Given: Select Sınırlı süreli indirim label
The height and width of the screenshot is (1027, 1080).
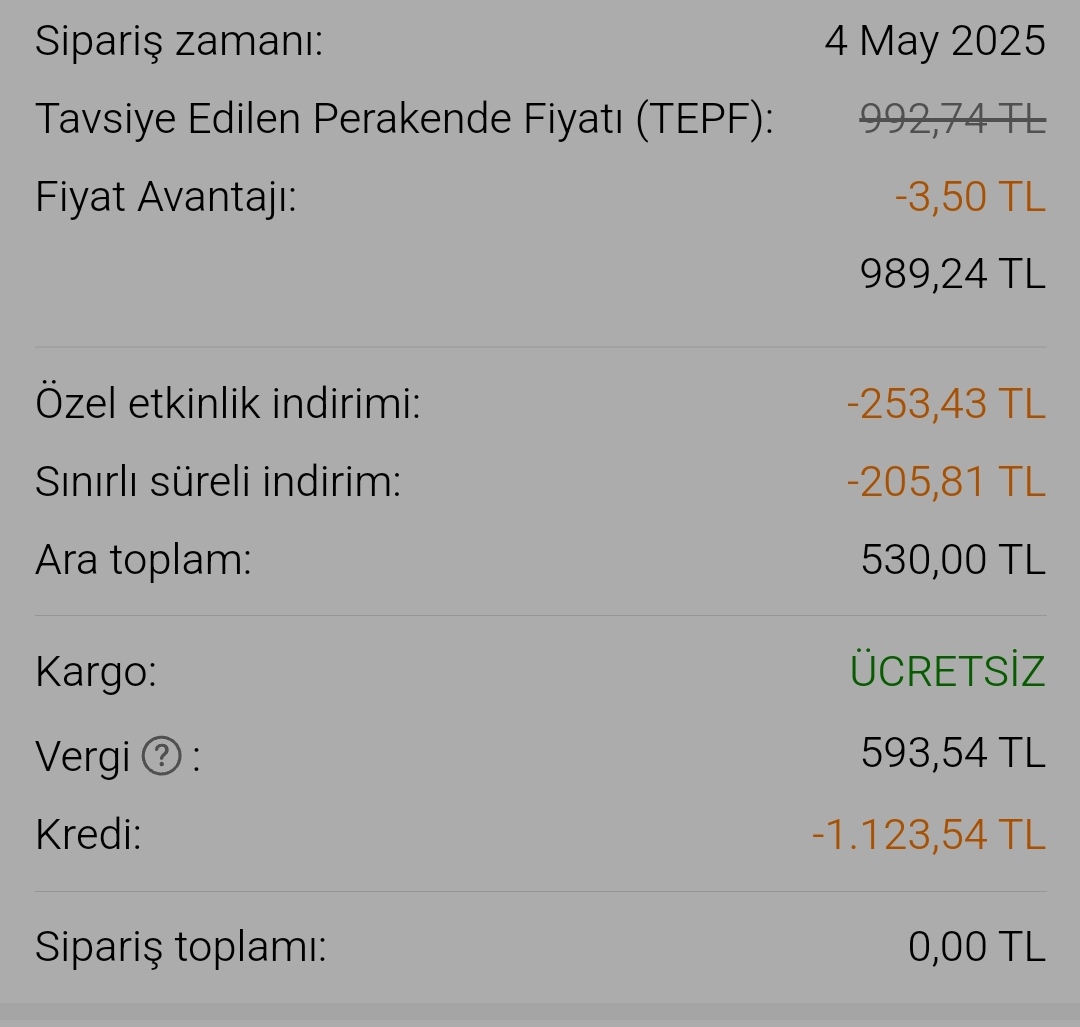Looking at the screenshot, I should [218, 481].
